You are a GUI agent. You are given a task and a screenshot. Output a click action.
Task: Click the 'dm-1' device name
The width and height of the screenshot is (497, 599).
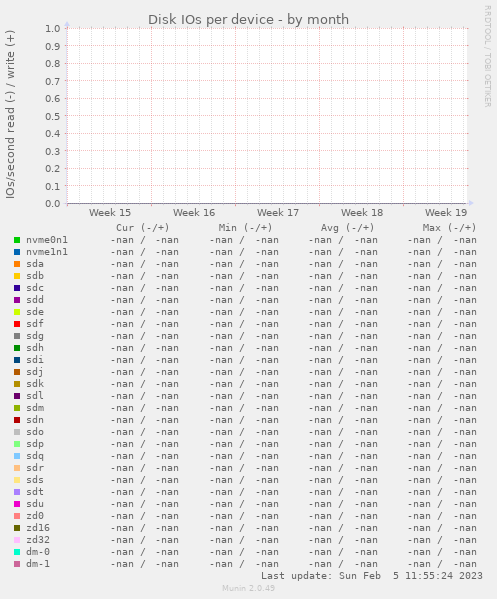click(x=38, y=564)
